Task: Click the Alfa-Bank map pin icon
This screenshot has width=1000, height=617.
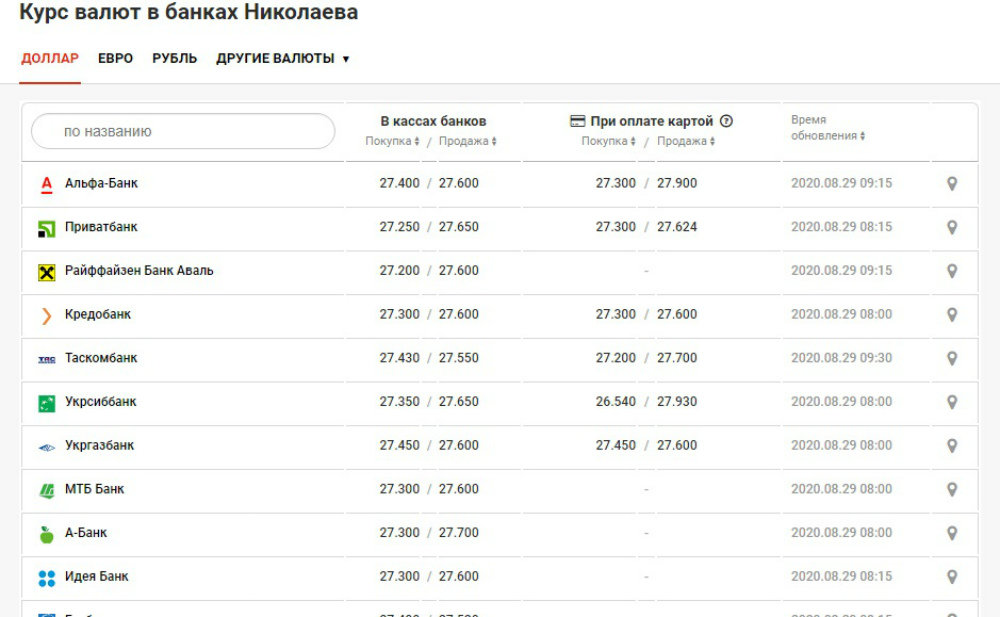Action: 952,184
